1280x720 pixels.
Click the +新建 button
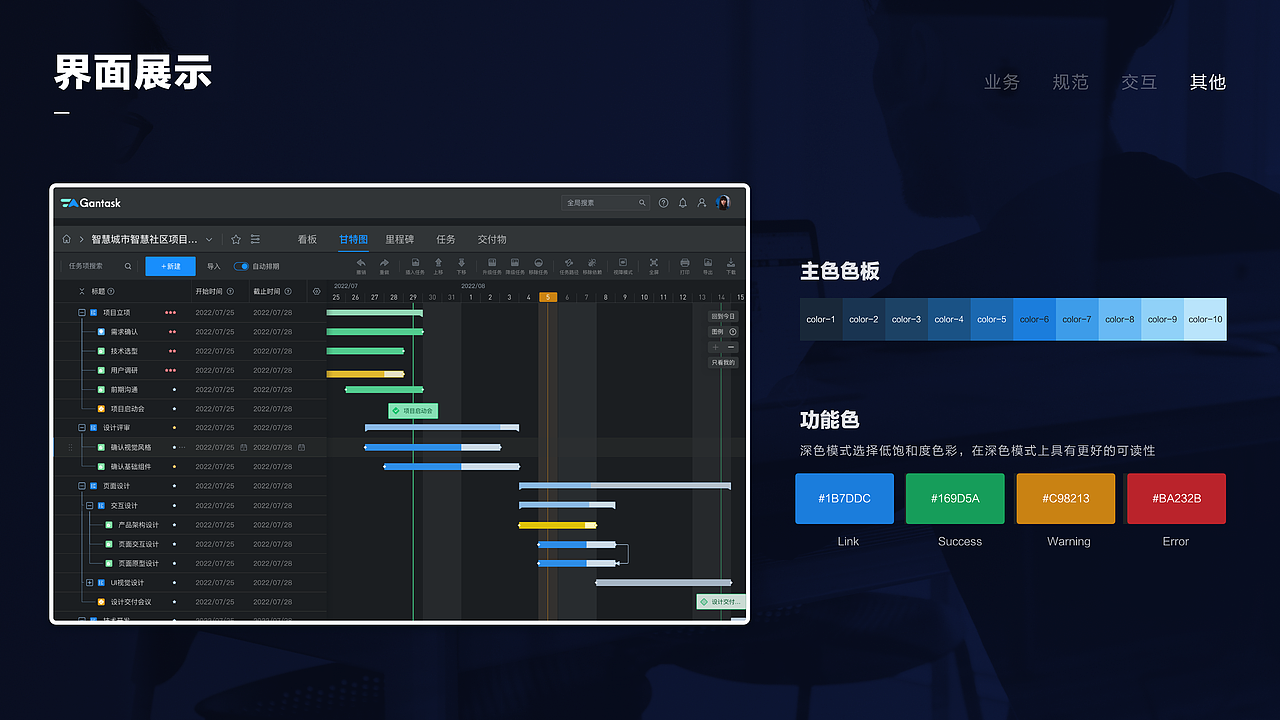[170, 266]
